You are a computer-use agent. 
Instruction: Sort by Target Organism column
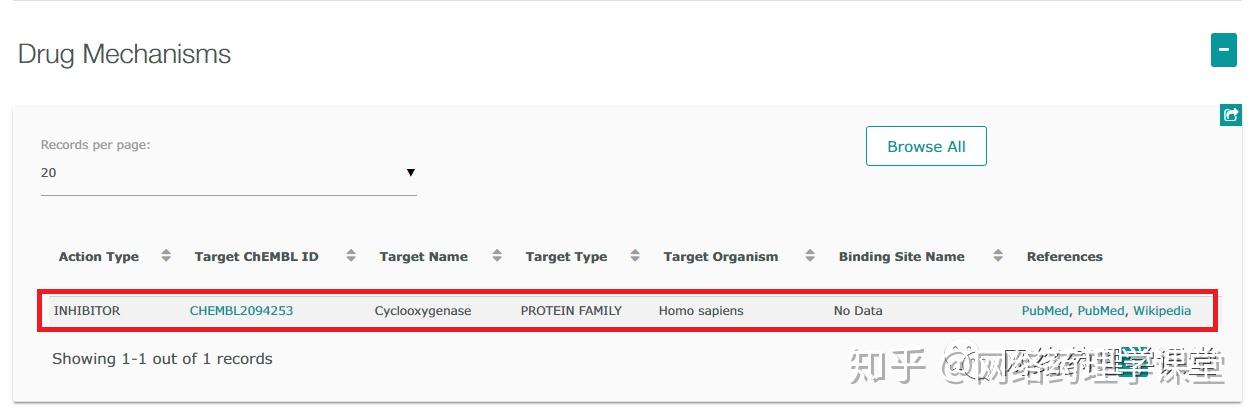810,256
